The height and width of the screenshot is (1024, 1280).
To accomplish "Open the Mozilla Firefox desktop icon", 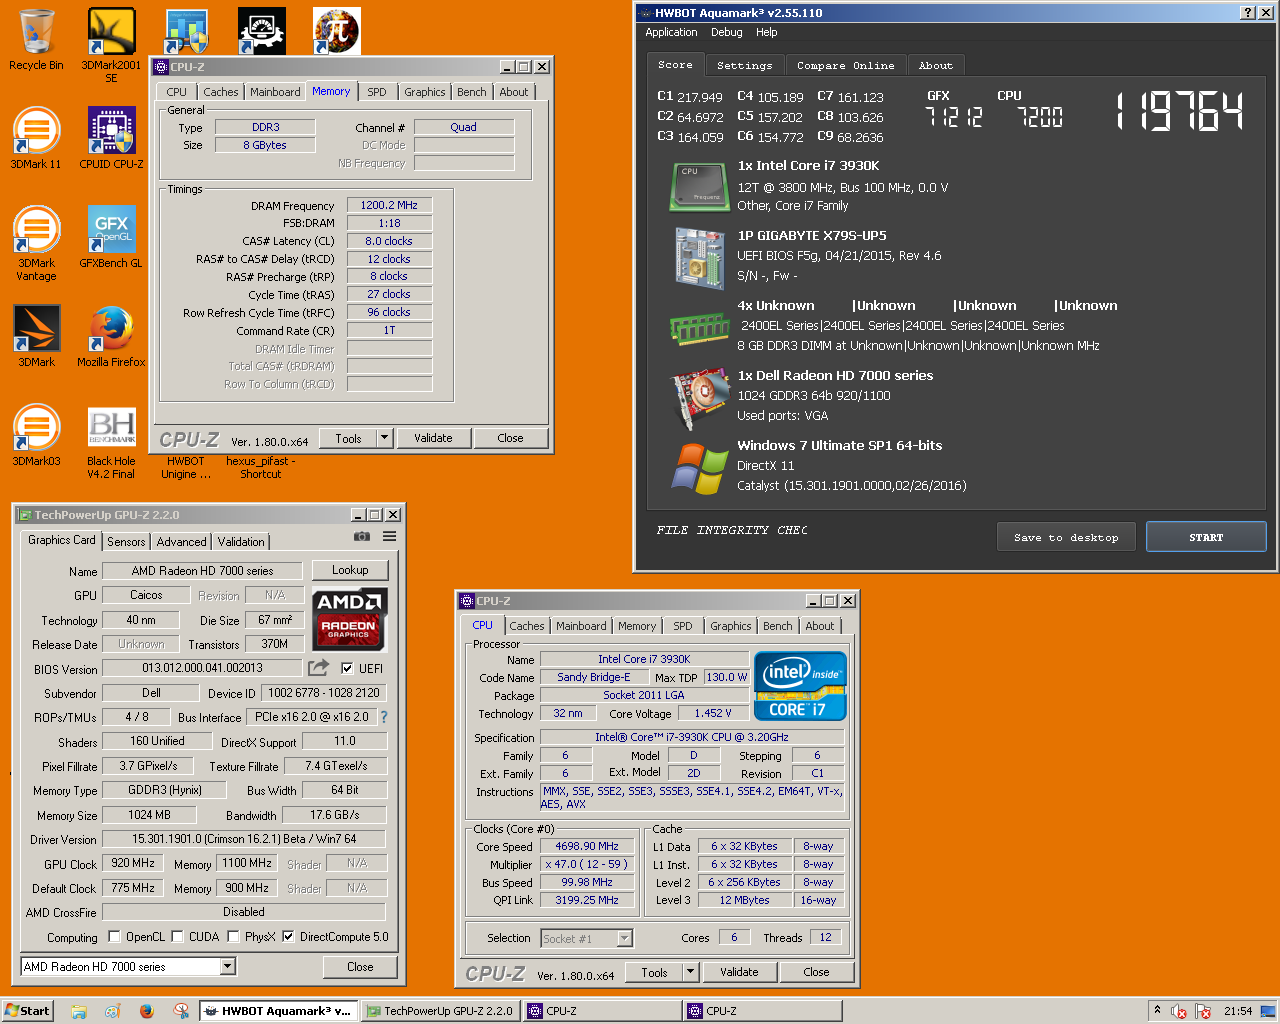I will pos(111,336).
